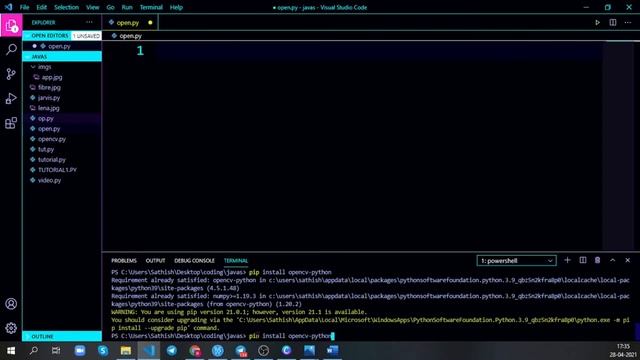
Task: Open the View menu
Action: [x=92, y=7]
